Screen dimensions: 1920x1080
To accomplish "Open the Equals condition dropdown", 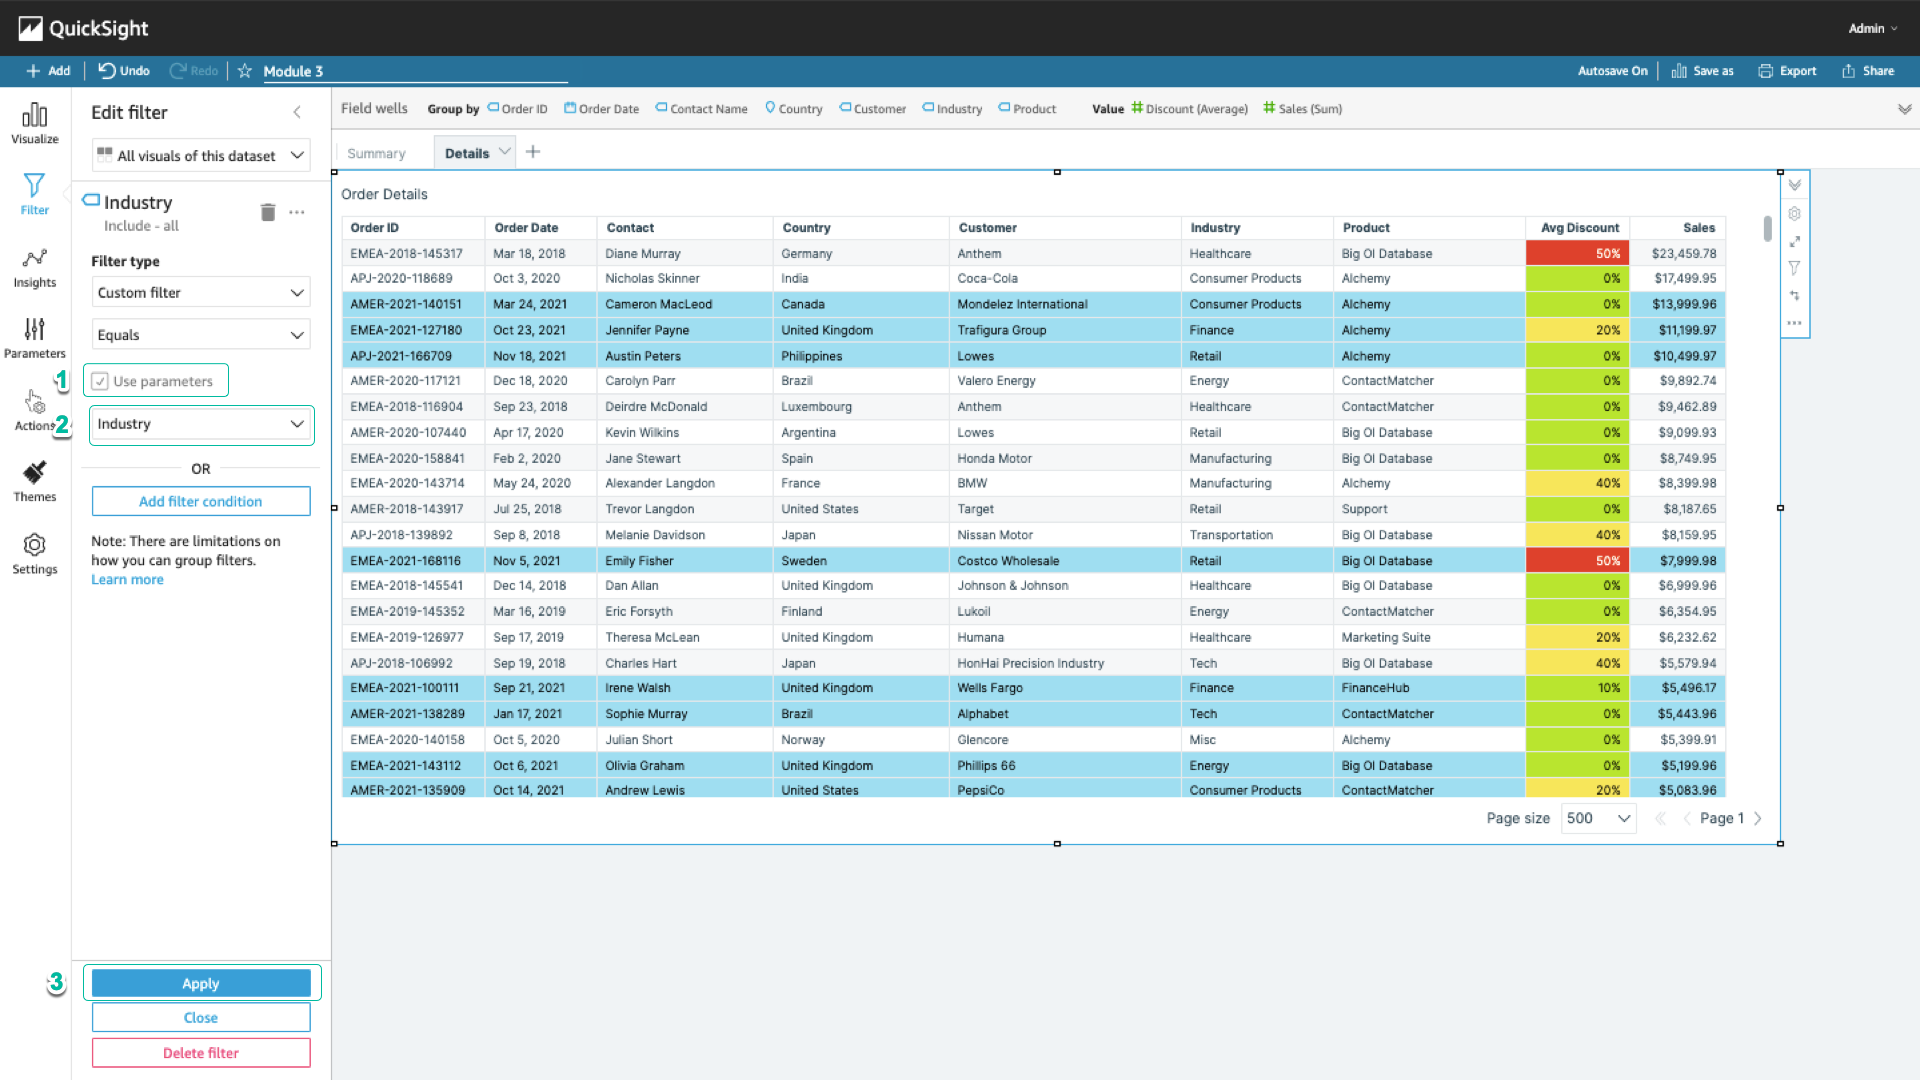I will (x=201, y=334).
